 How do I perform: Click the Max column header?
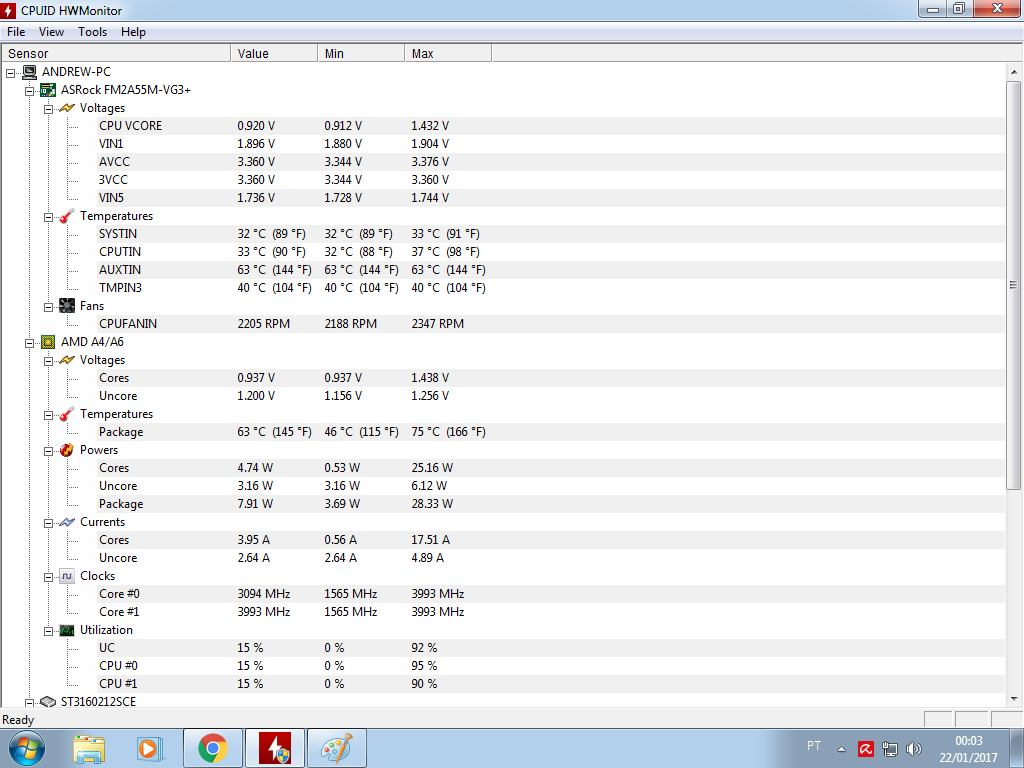click(x=448, y=54)
